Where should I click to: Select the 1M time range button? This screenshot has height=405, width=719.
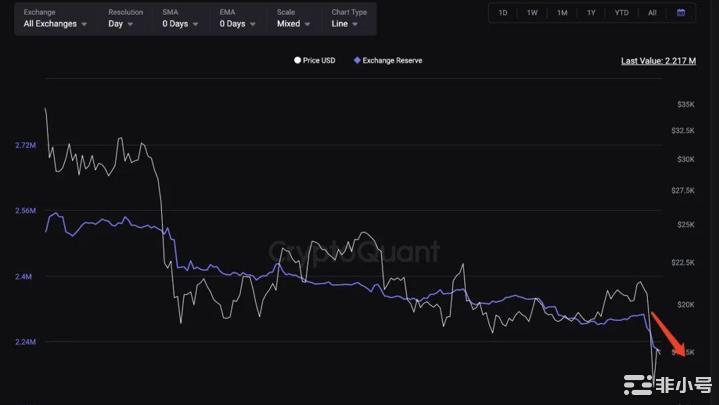[x=562, y=13]
